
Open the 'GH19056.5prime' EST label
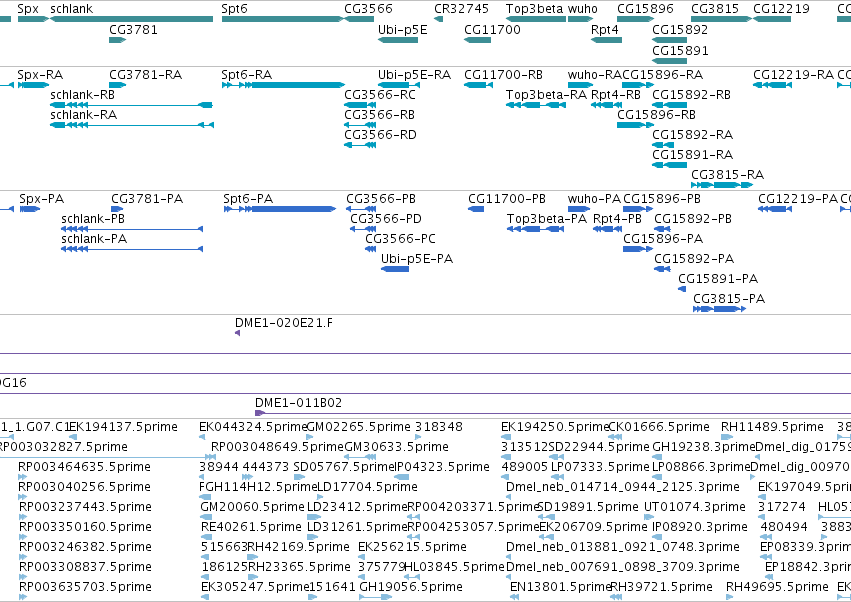click(411, 587)
